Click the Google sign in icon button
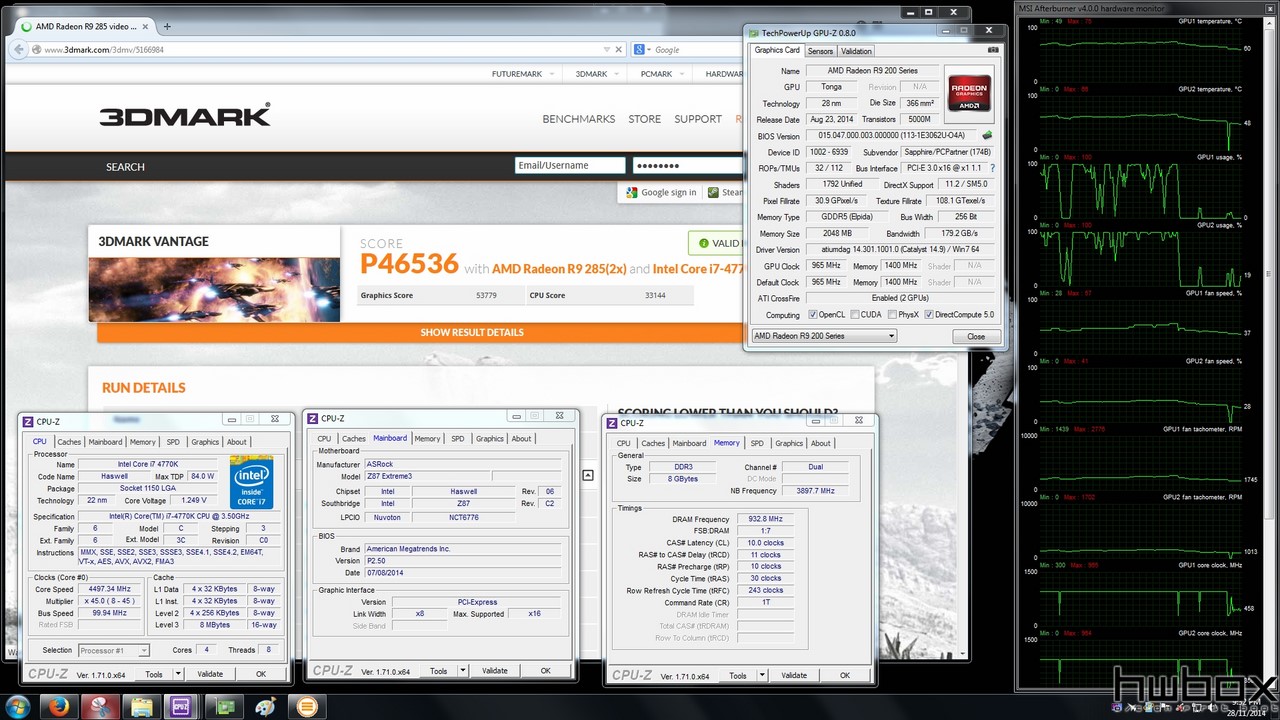1280x720 pixels. [x=632, y=192]
